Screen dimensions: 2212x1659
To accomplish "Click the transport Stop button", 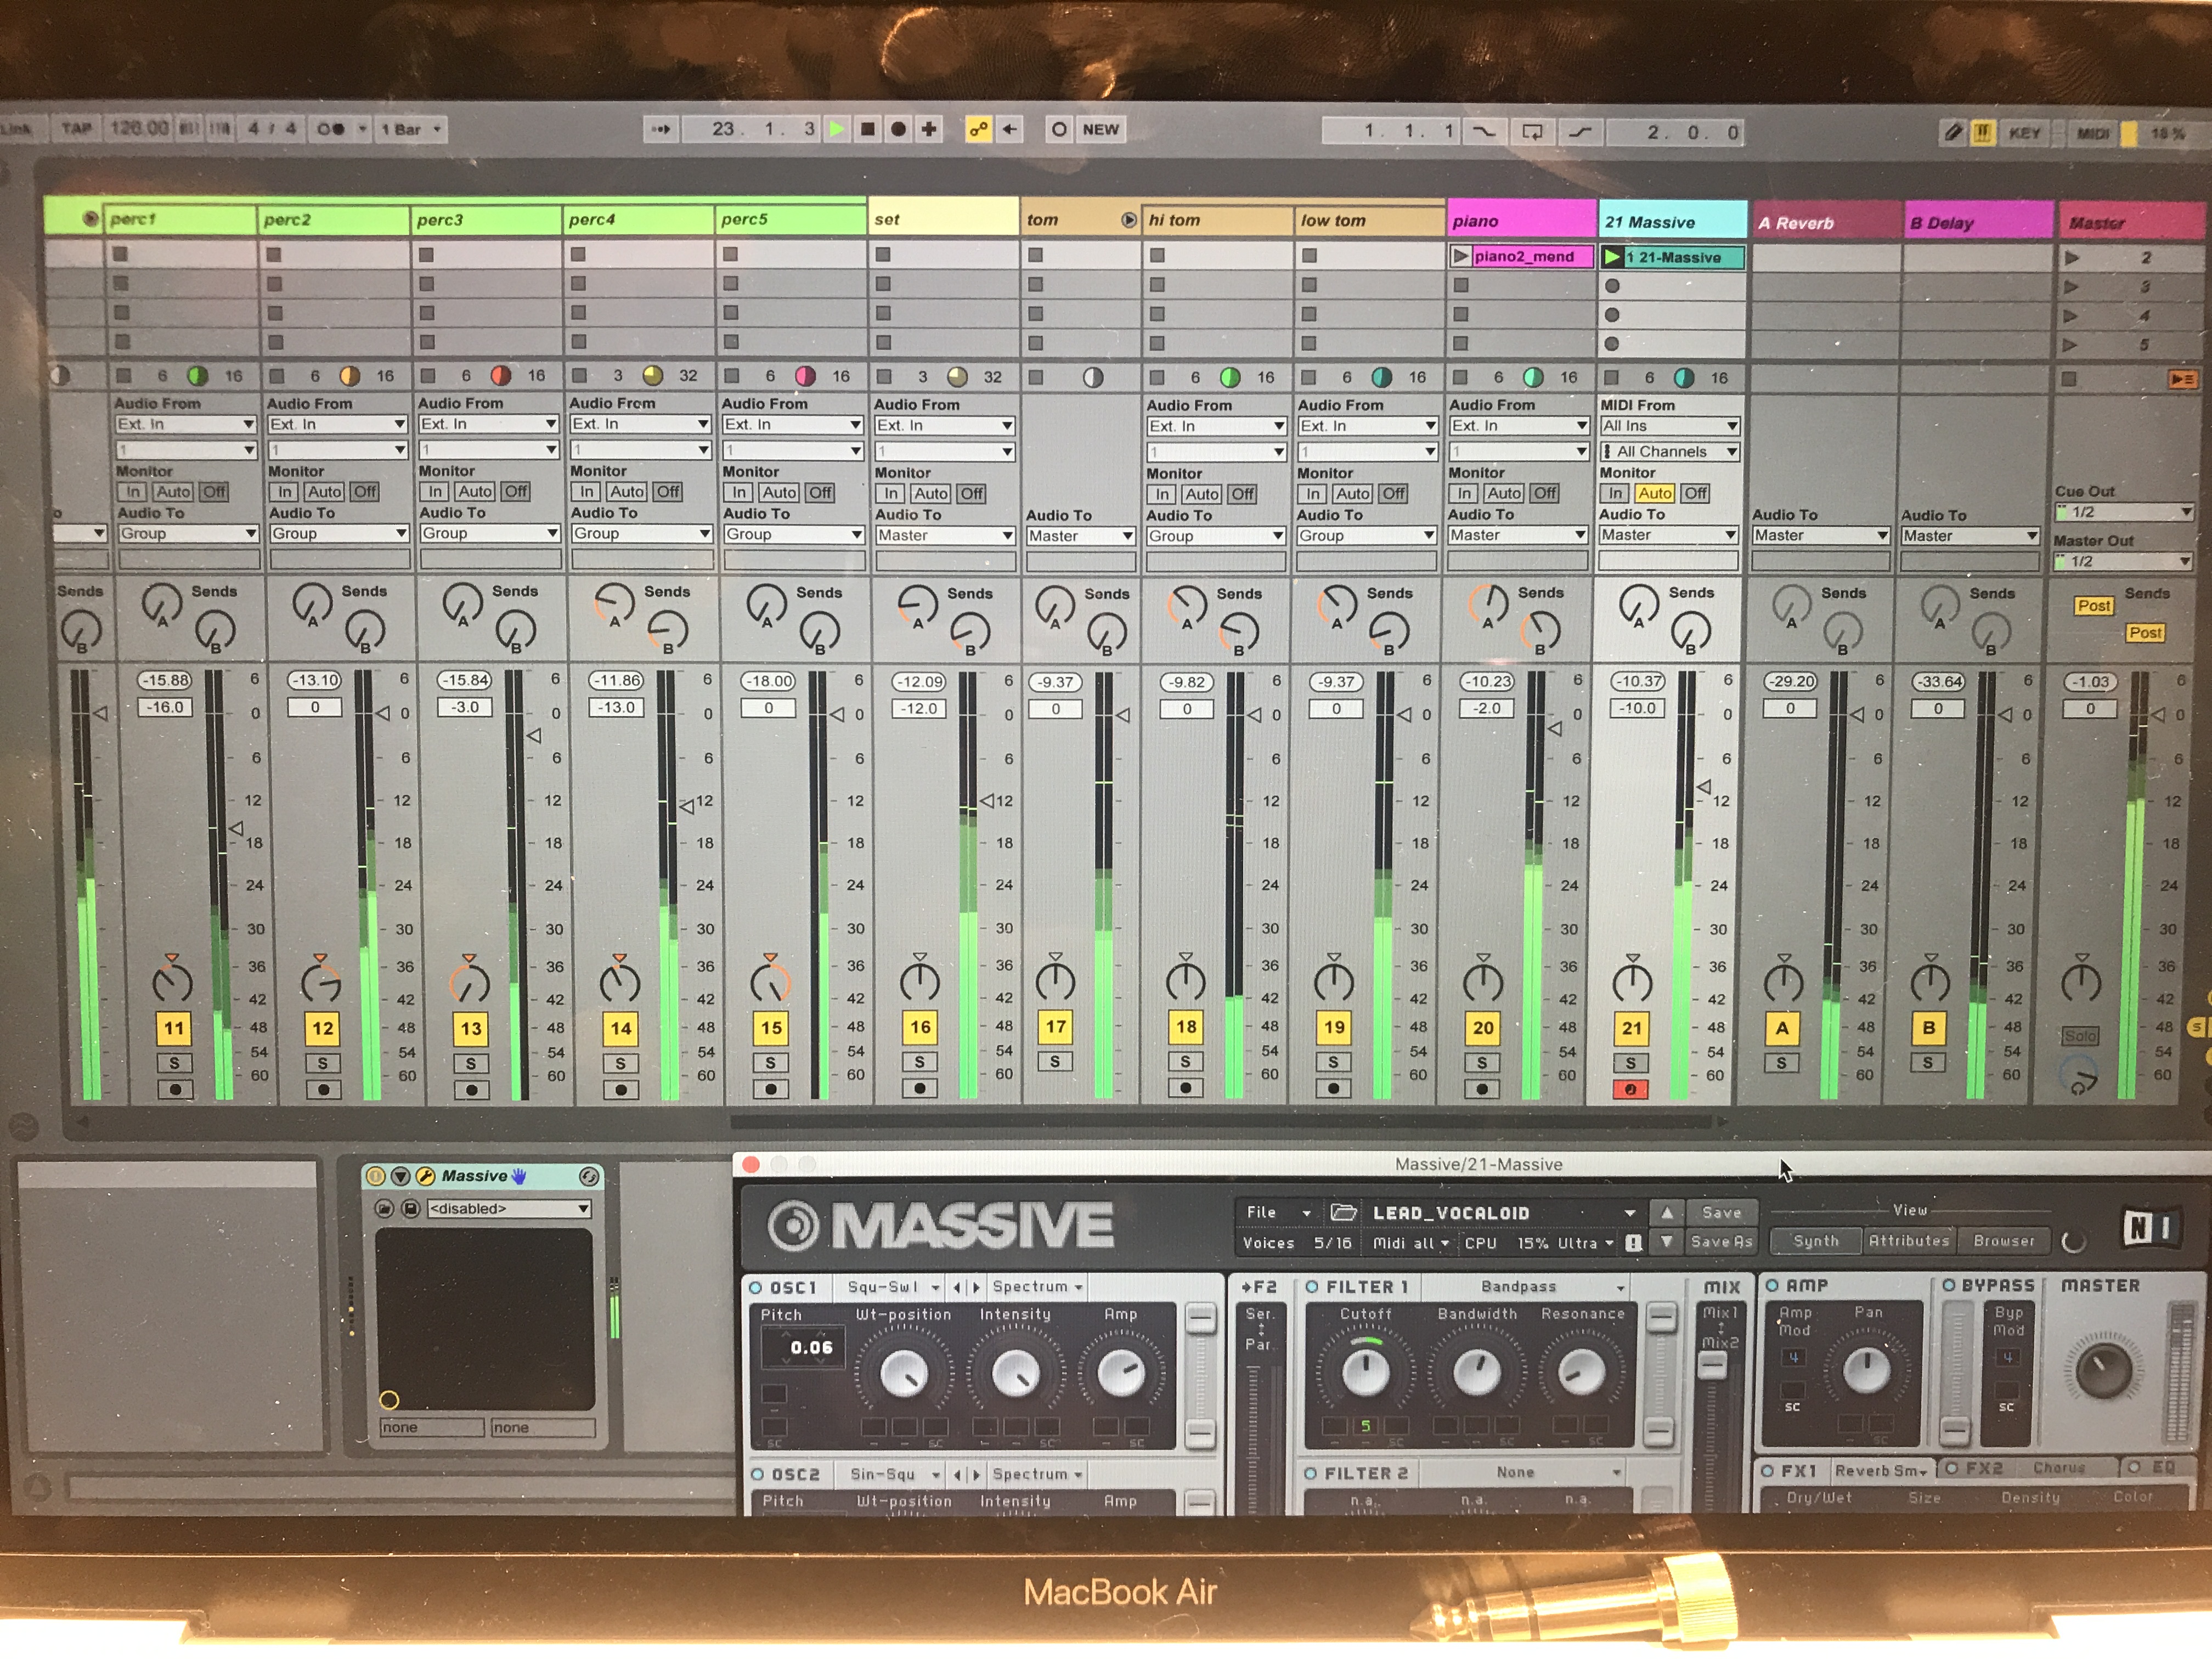I will coord(868,129).
